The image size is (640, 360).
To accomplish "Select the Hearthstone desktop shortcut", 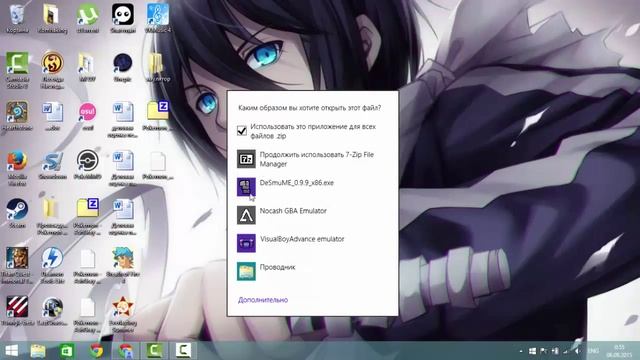I will (17, 116).
